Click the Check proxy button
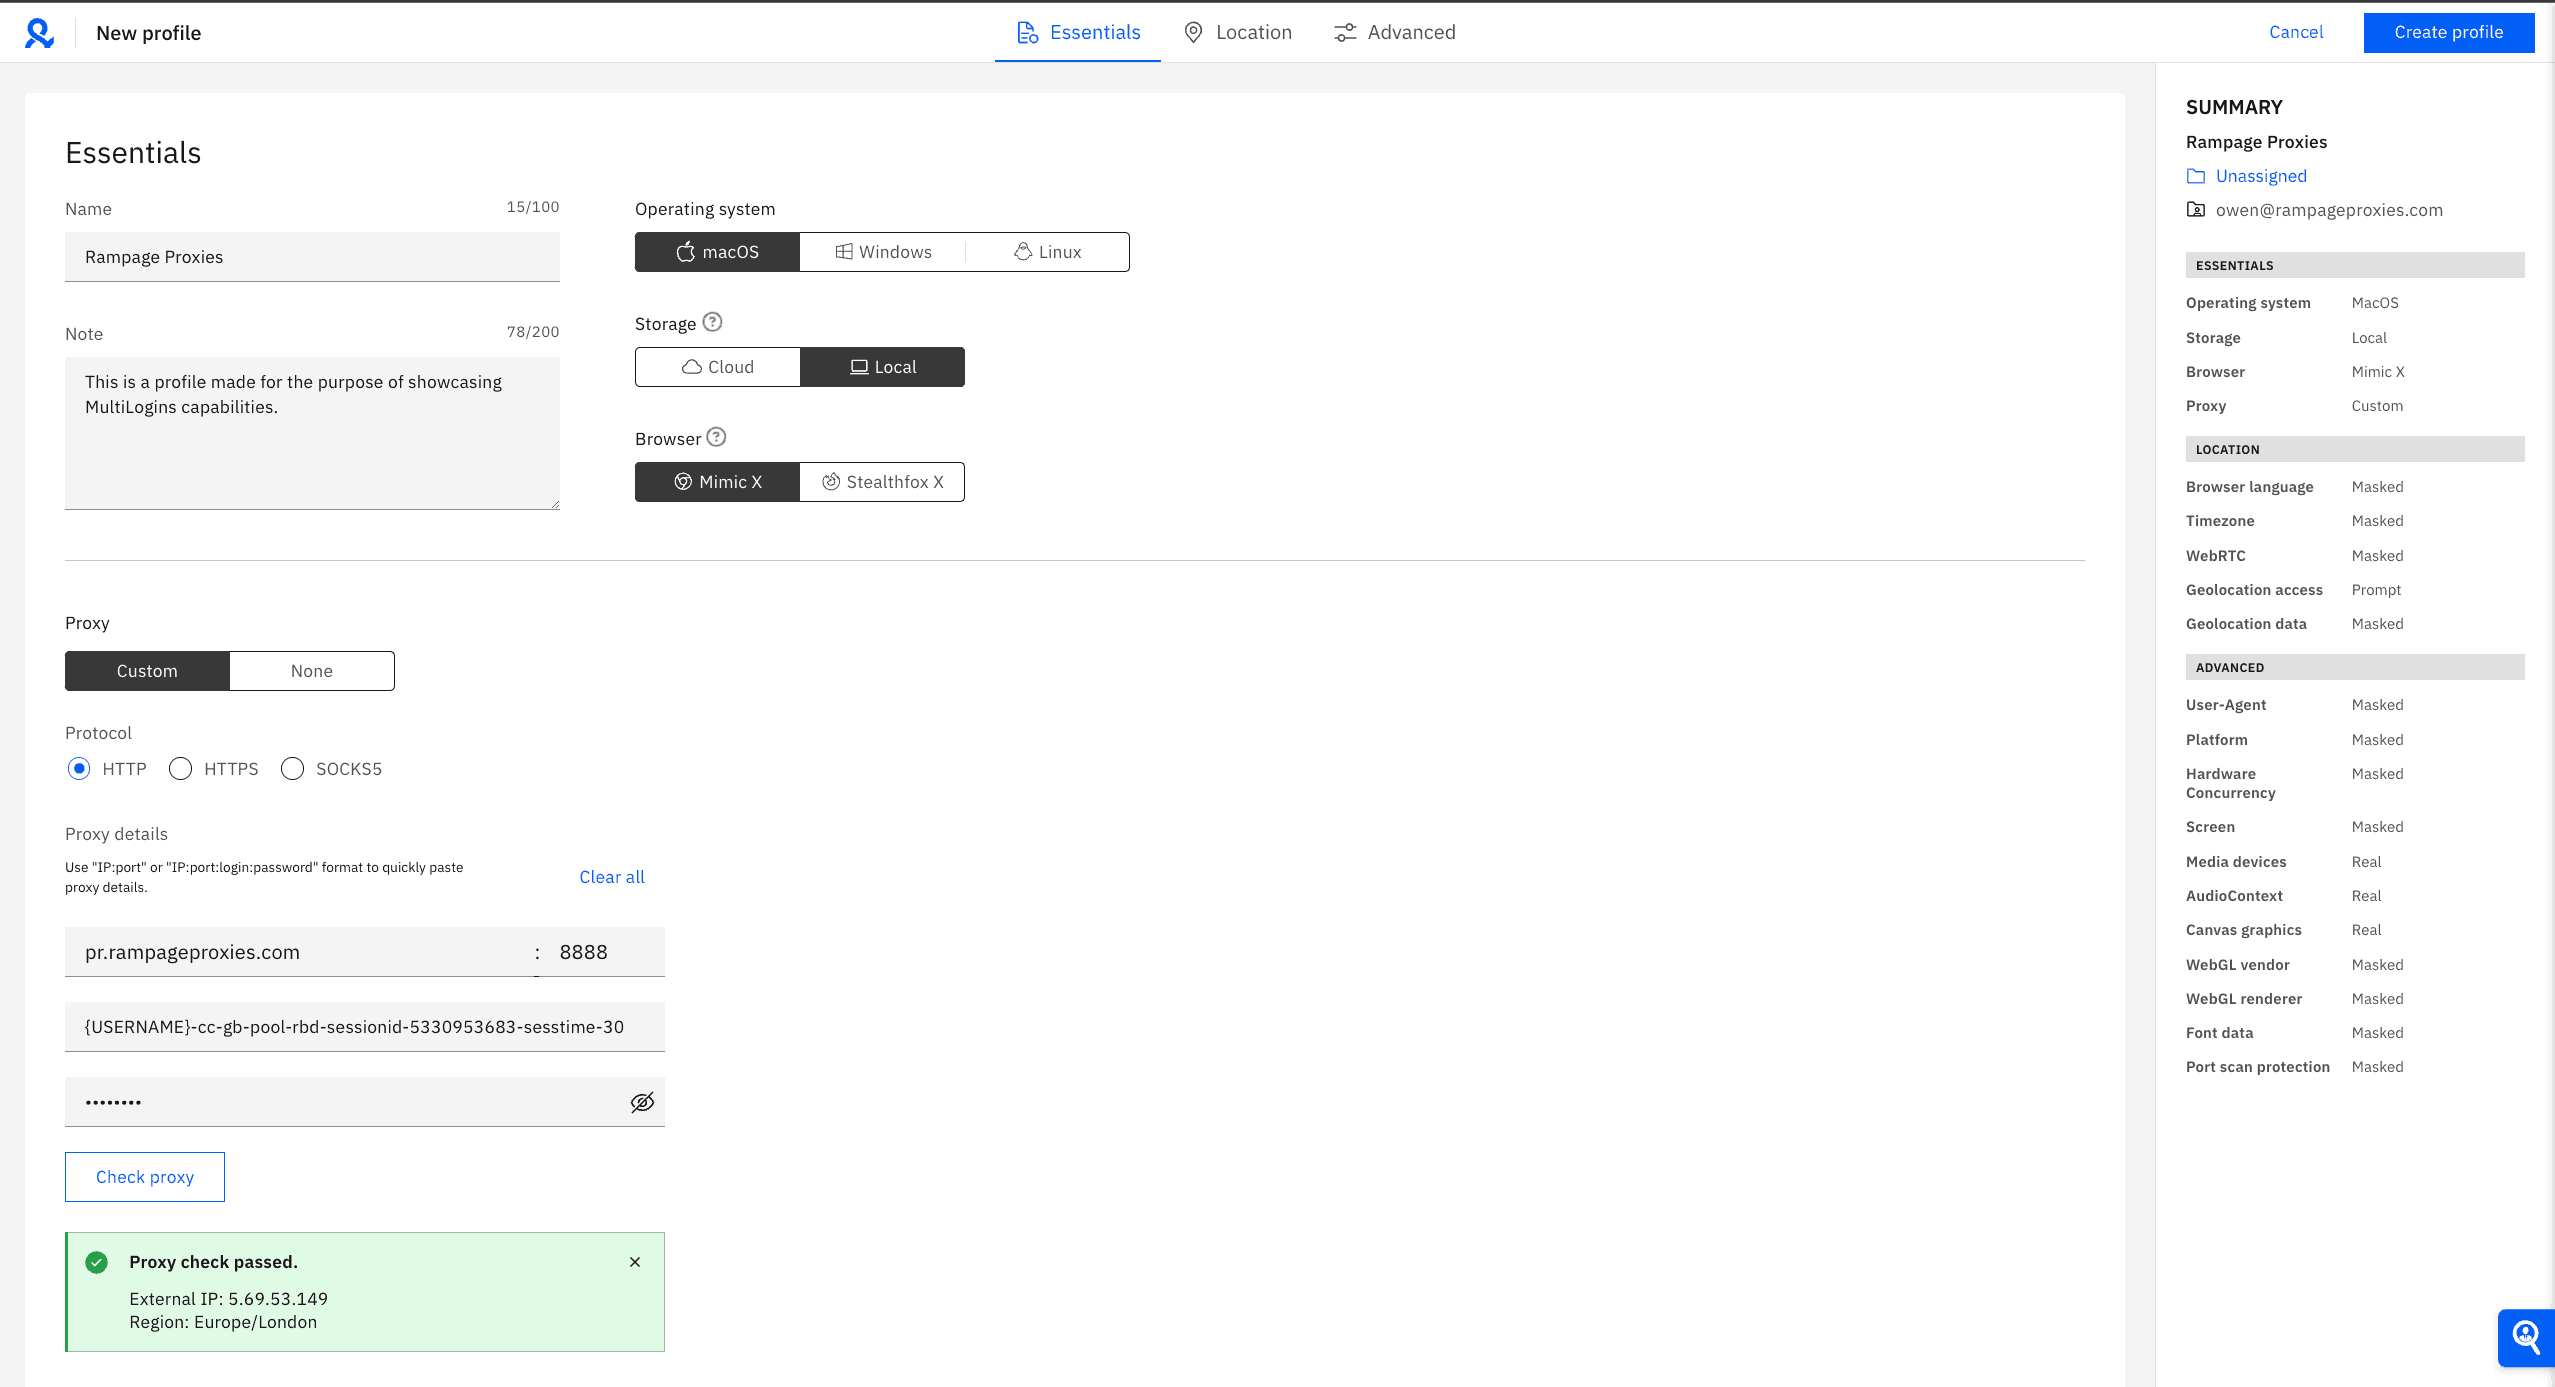Image resolution: width=2555 pixels, height=1387 pixels. point(145,1177)
